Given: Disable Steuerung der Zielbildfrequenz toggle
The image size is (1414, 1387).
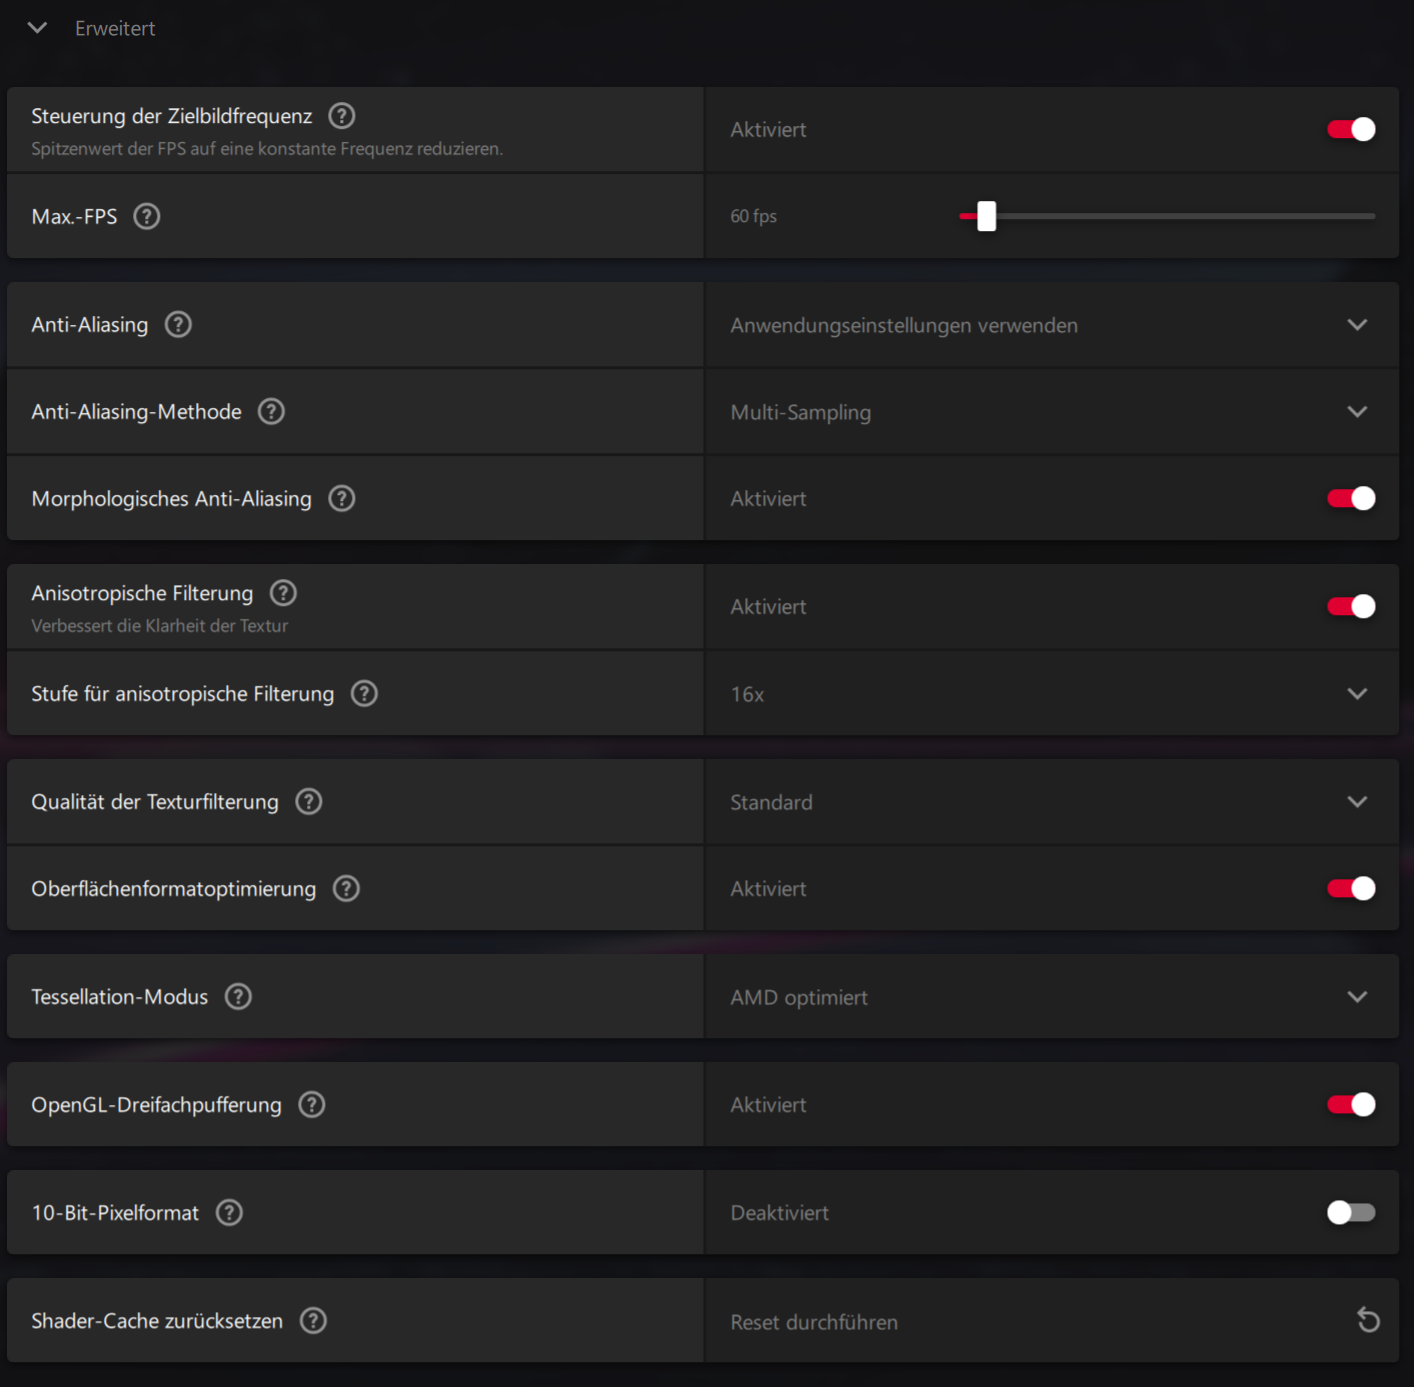Looking at the screenshot, I should [x=1351, y=130].
